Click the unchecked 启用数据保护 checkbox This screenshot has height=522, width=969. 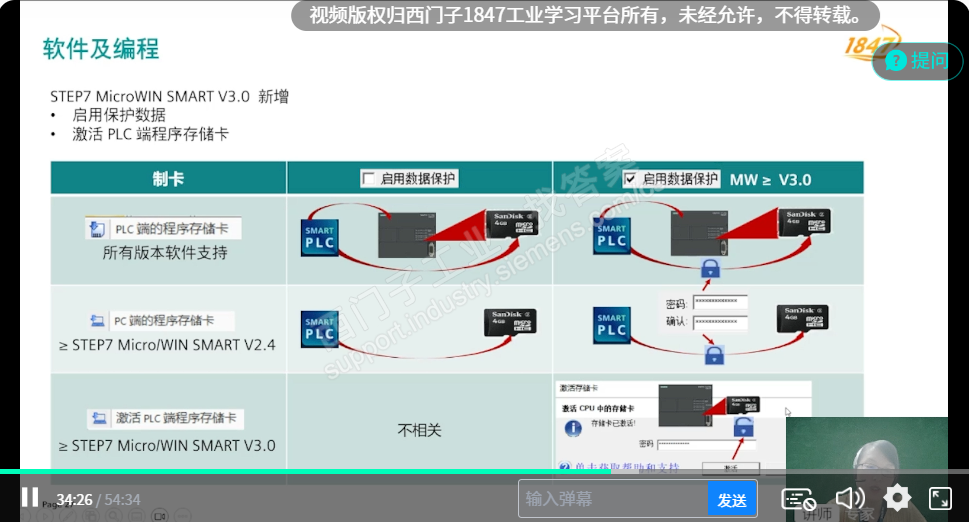(x=368, y=179)
